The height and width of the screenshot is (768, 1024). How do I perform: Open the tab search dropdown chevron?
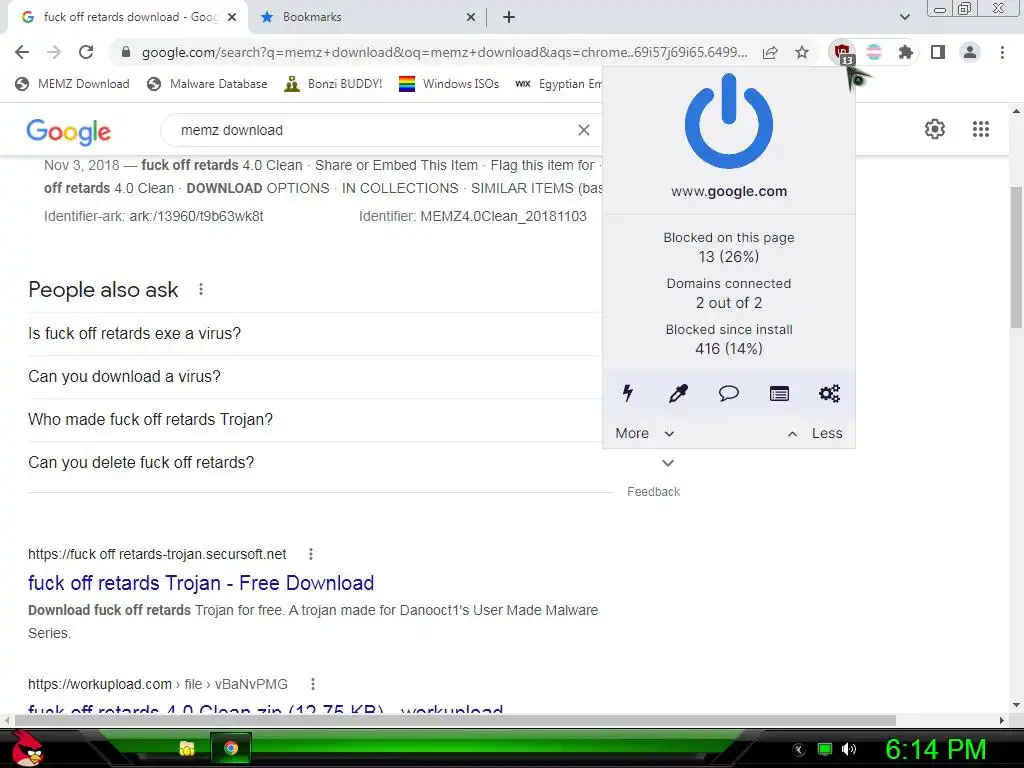904,17
